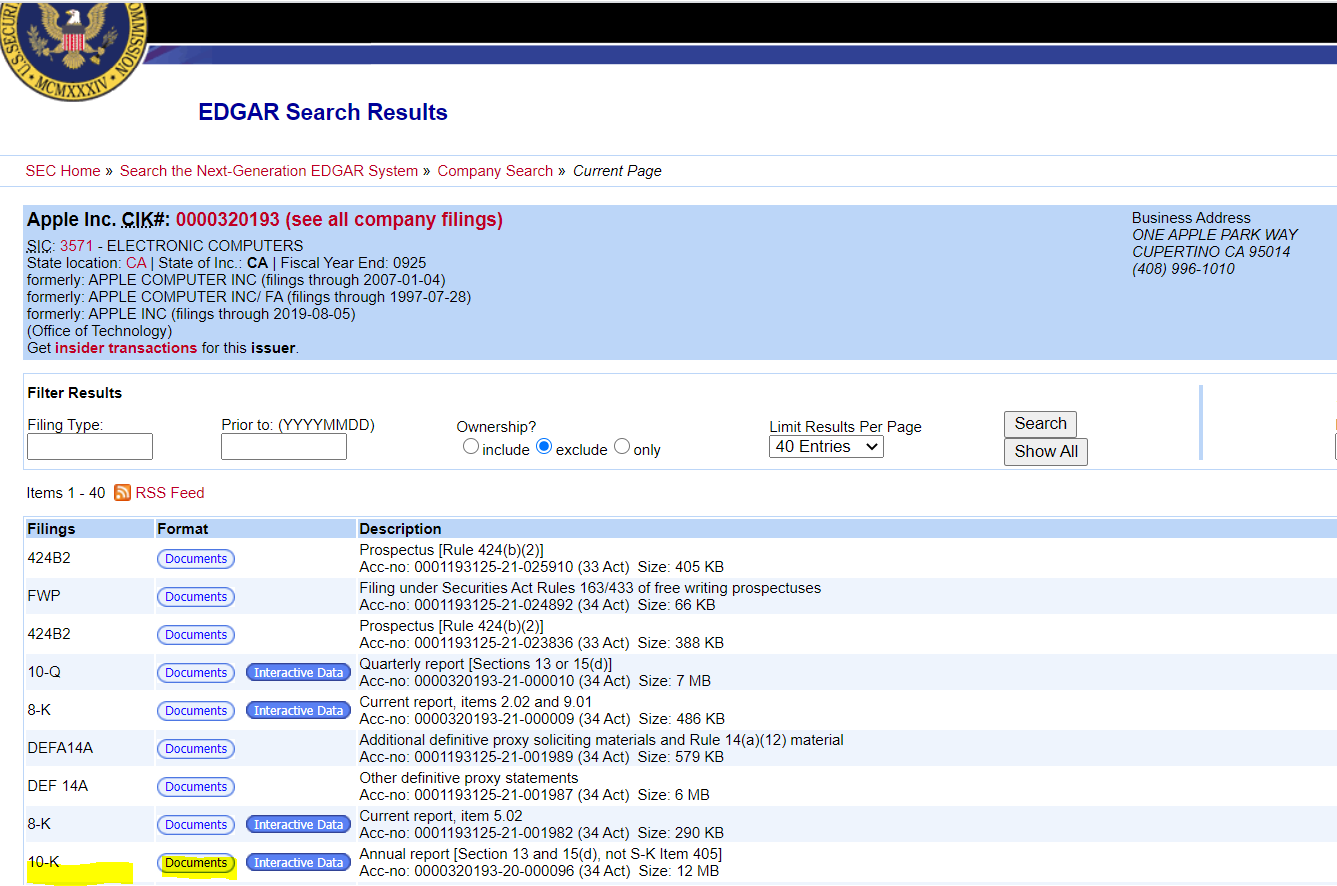
Task: Focus the Prior to date input field
Action: tap(284, 446)
